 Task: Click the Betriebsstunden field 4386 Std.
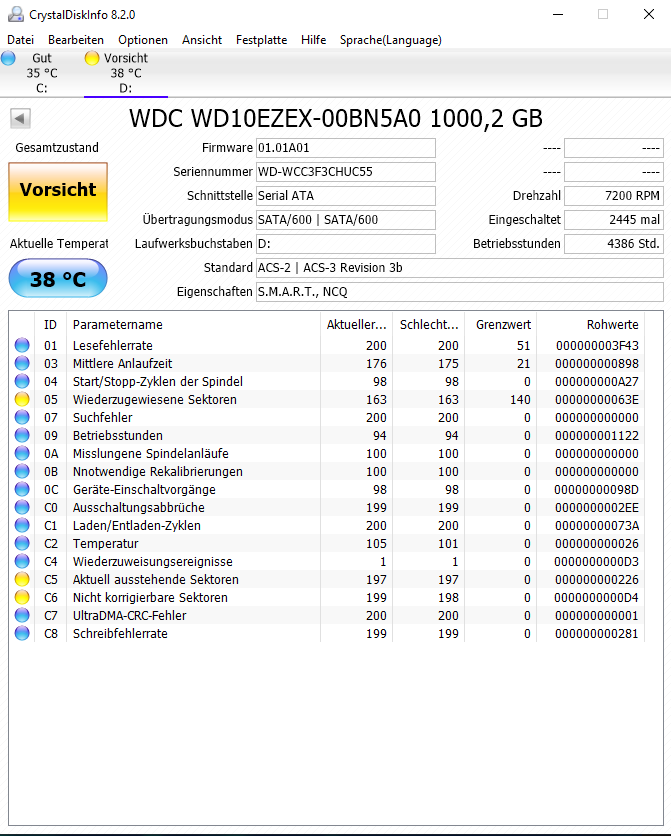pyautogui.click(x=614, y=244)
